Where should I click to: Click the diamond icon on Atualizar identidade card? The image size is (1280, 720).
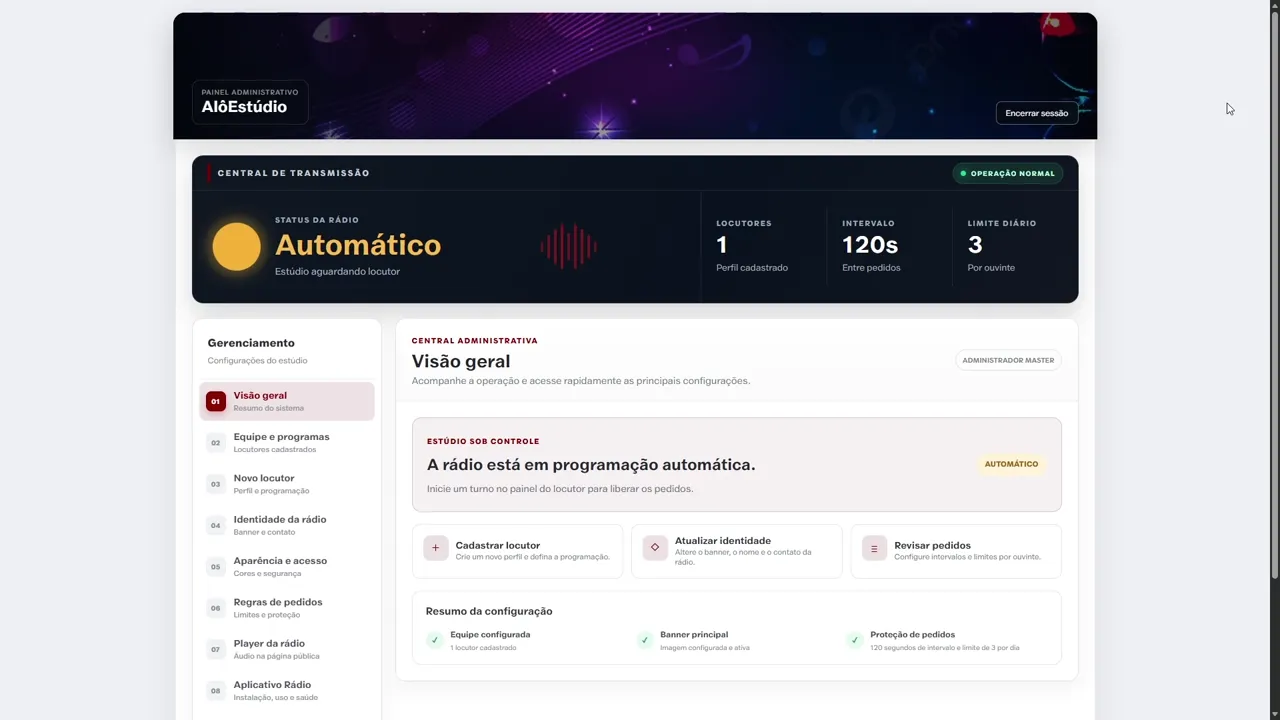(x=655, y=547)
